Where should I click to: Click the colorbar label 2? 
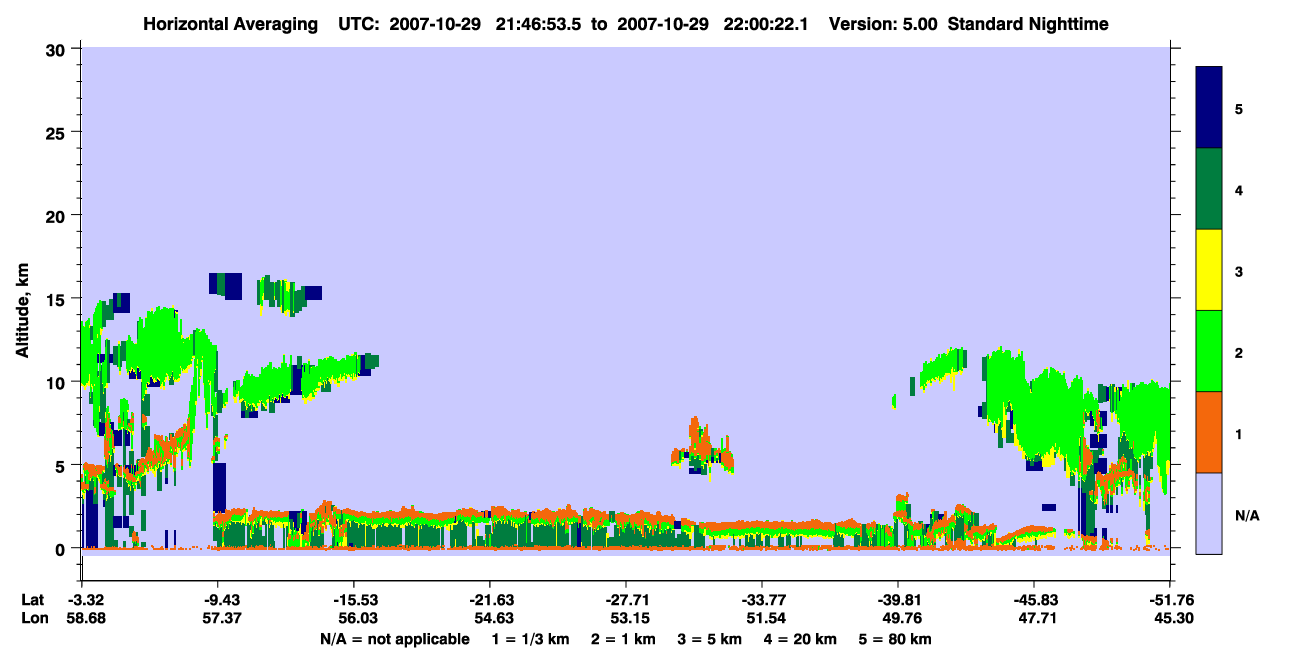(1239, 352)
